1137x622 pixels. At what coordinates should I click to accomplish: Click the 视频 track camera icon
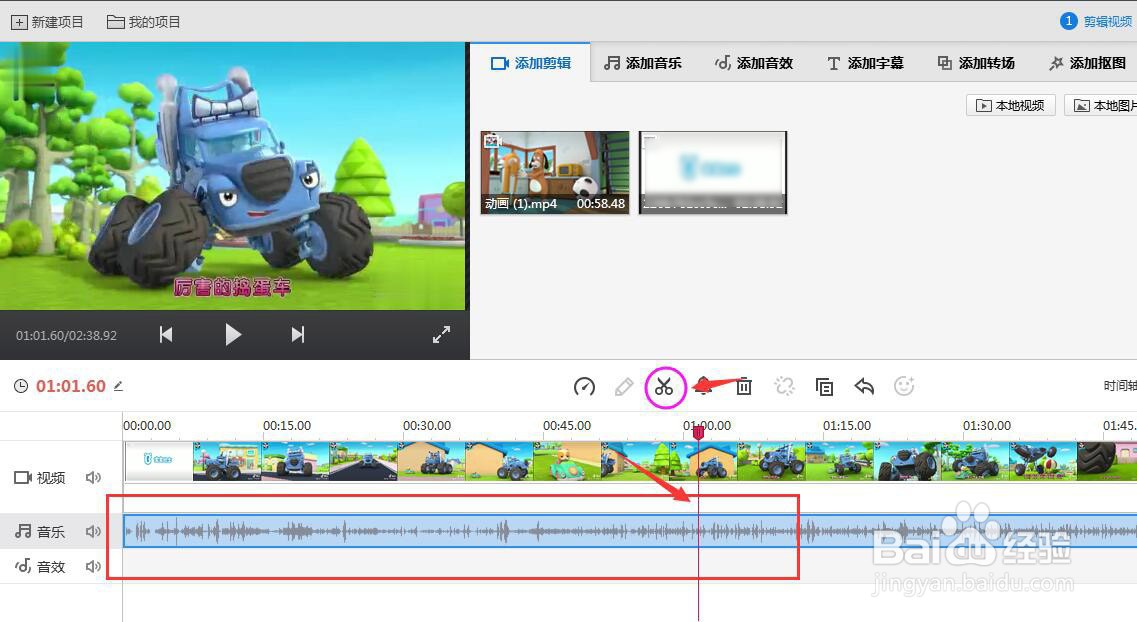tap(22, 477)
